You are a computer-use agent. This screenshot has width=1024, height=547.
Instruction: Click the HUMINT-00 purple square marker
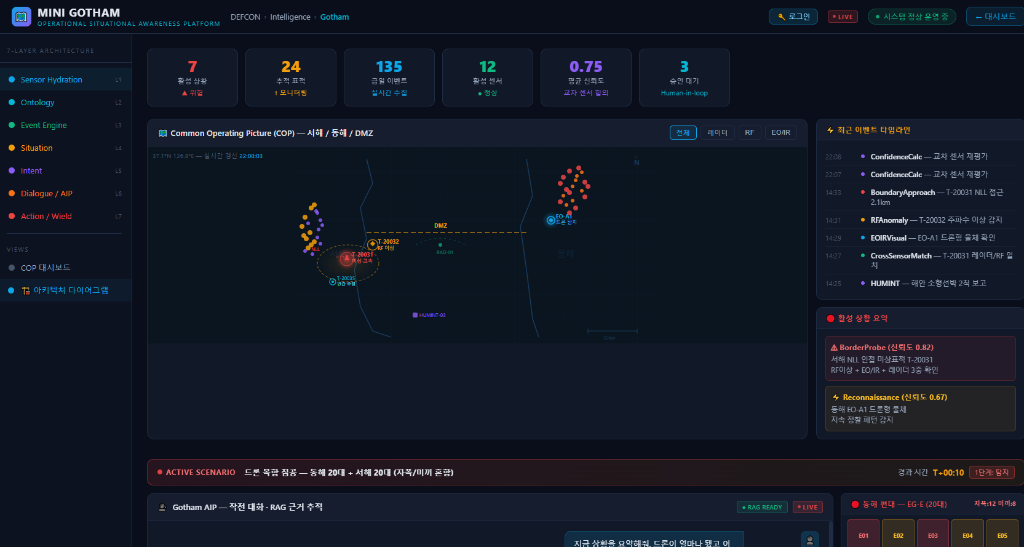[x=415, y=315]
